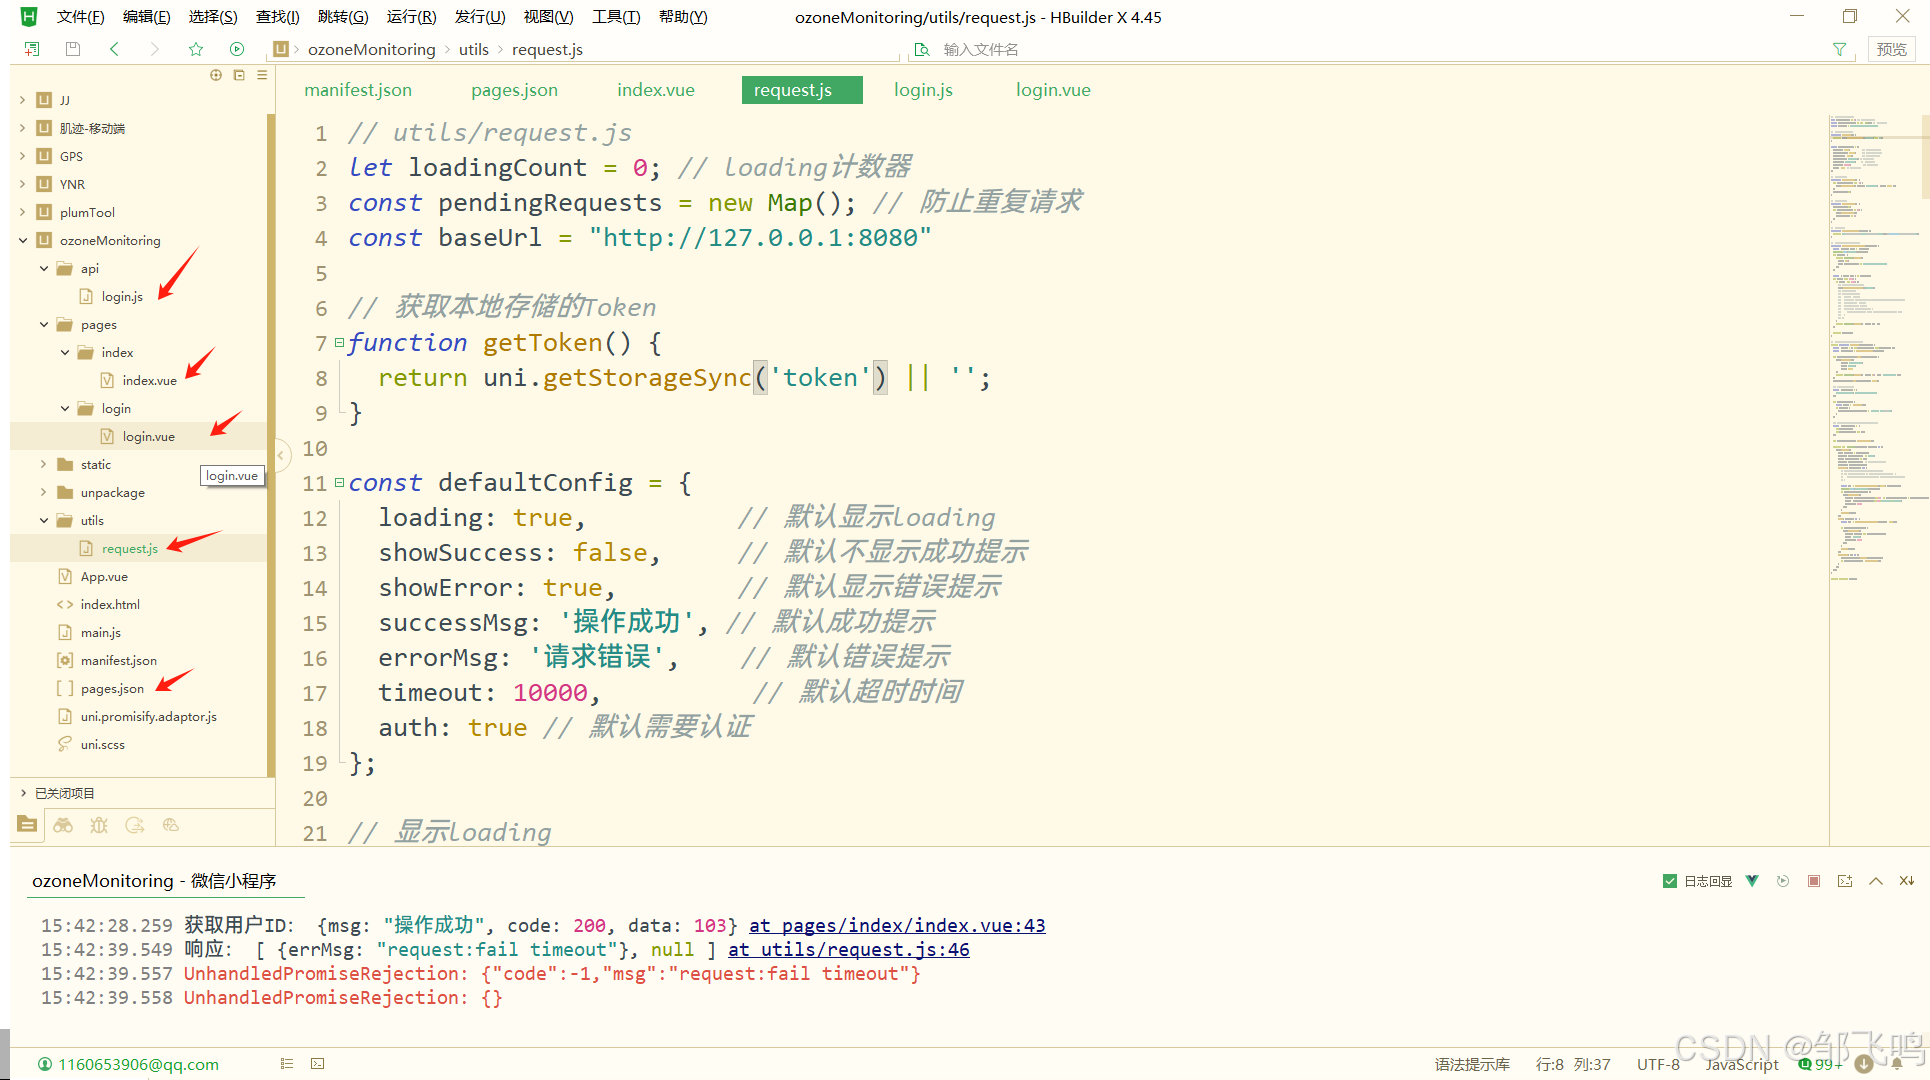This screenshot has width=1930, height=1080.
Task: Open the project panel hamburger menu icon
Action: point(262,75)
